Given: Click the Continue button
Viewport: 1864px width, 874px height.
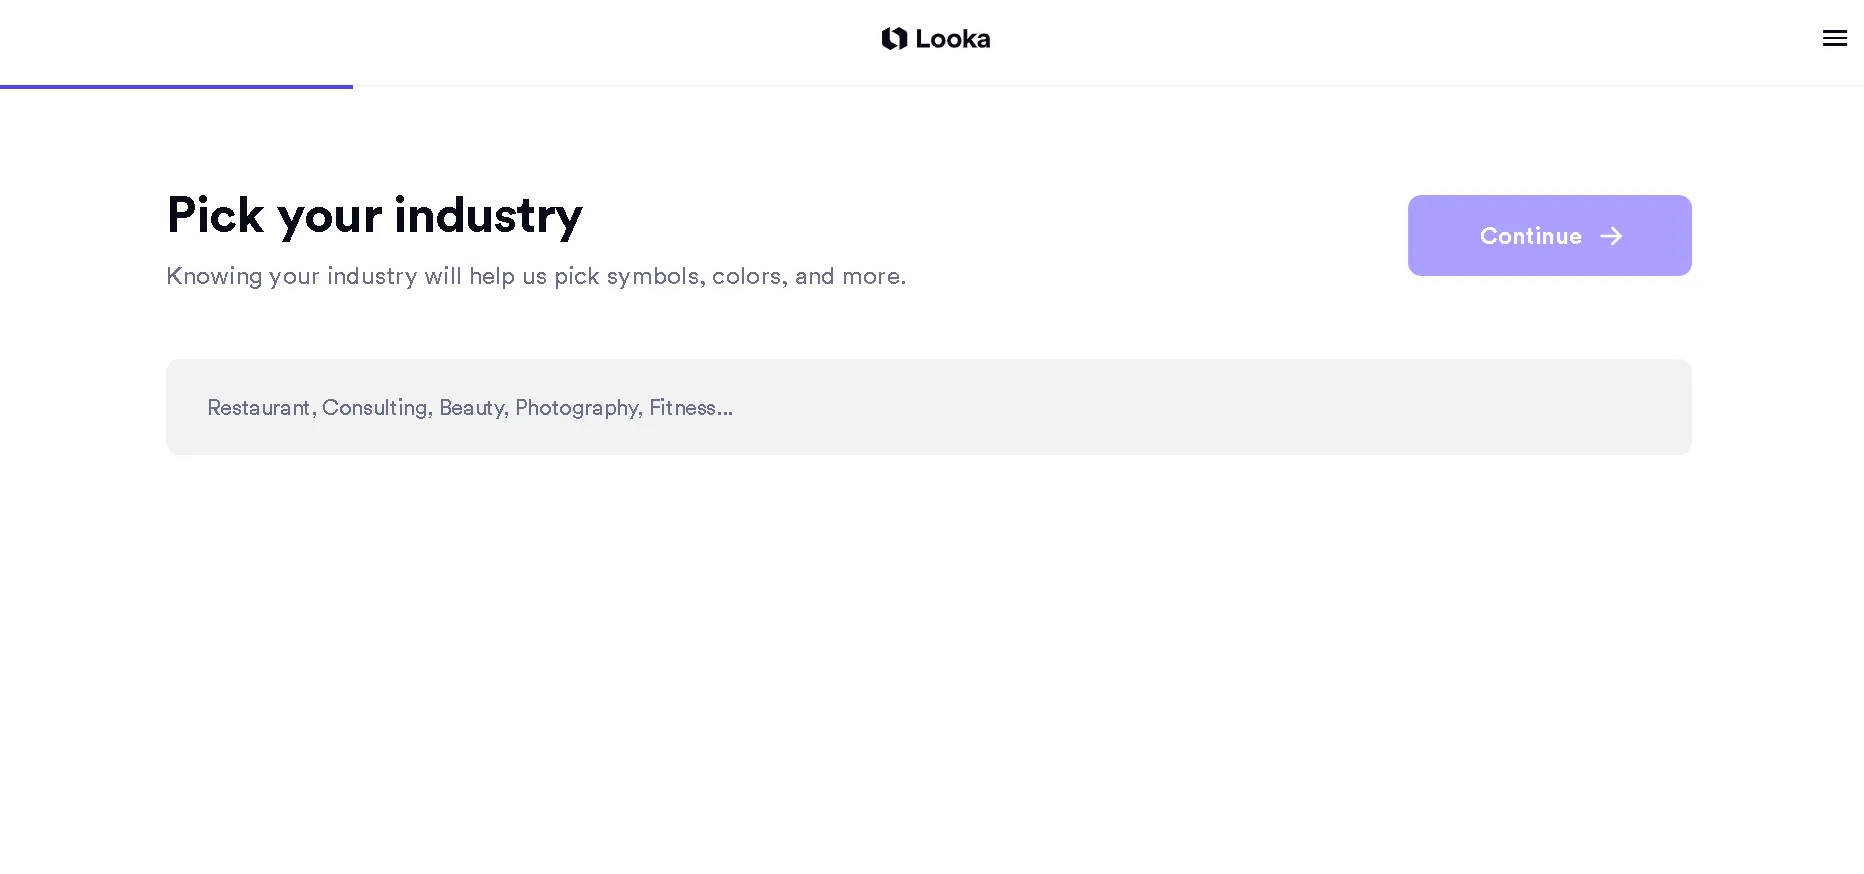Looking at the screenshot, I should click(x=1549, y=235).
